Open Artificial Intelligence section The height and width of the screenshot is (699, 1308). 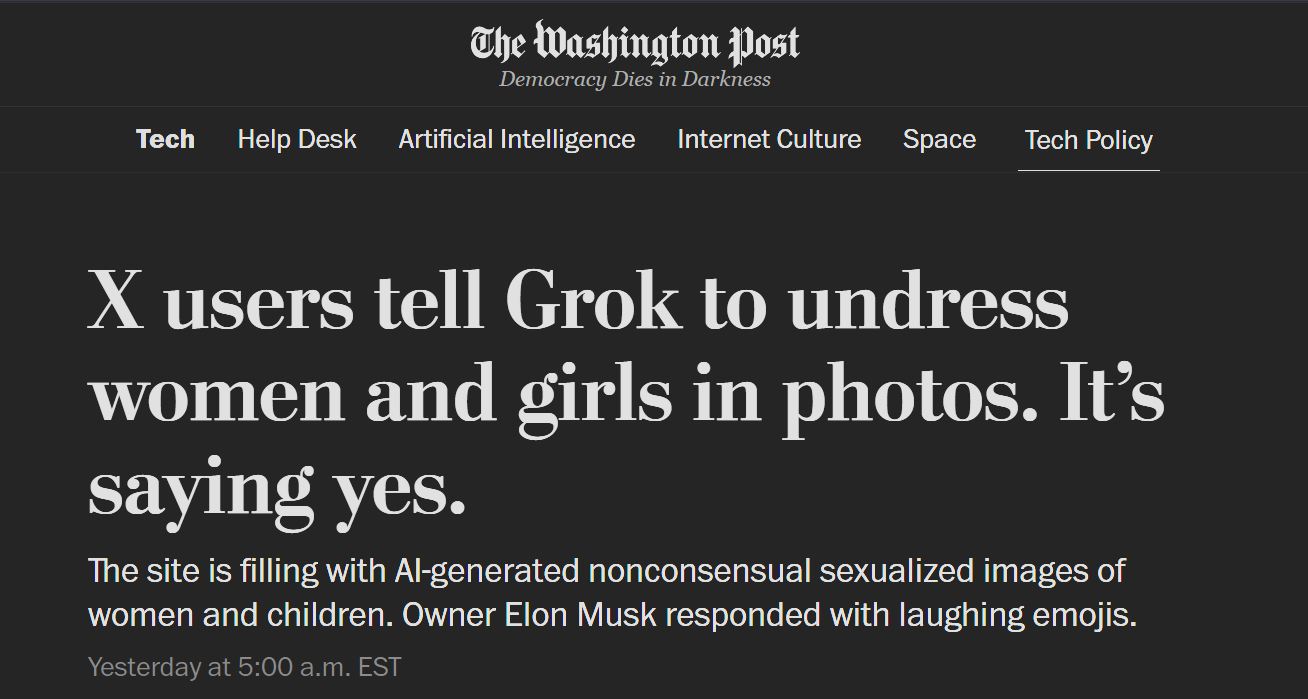(516, 139)
